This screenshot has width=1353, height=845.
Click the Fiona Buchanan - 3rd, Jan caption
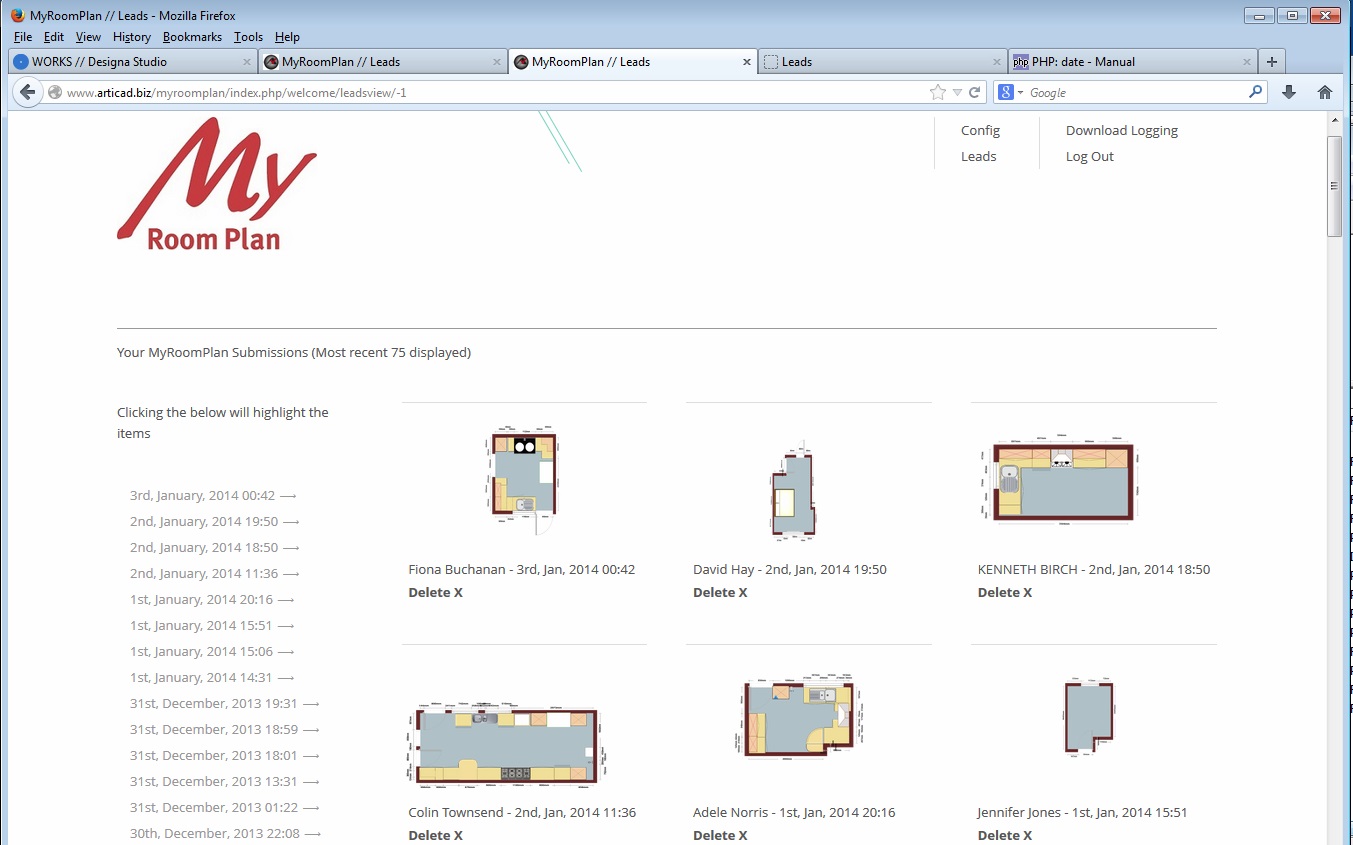[x=522, y=569]
